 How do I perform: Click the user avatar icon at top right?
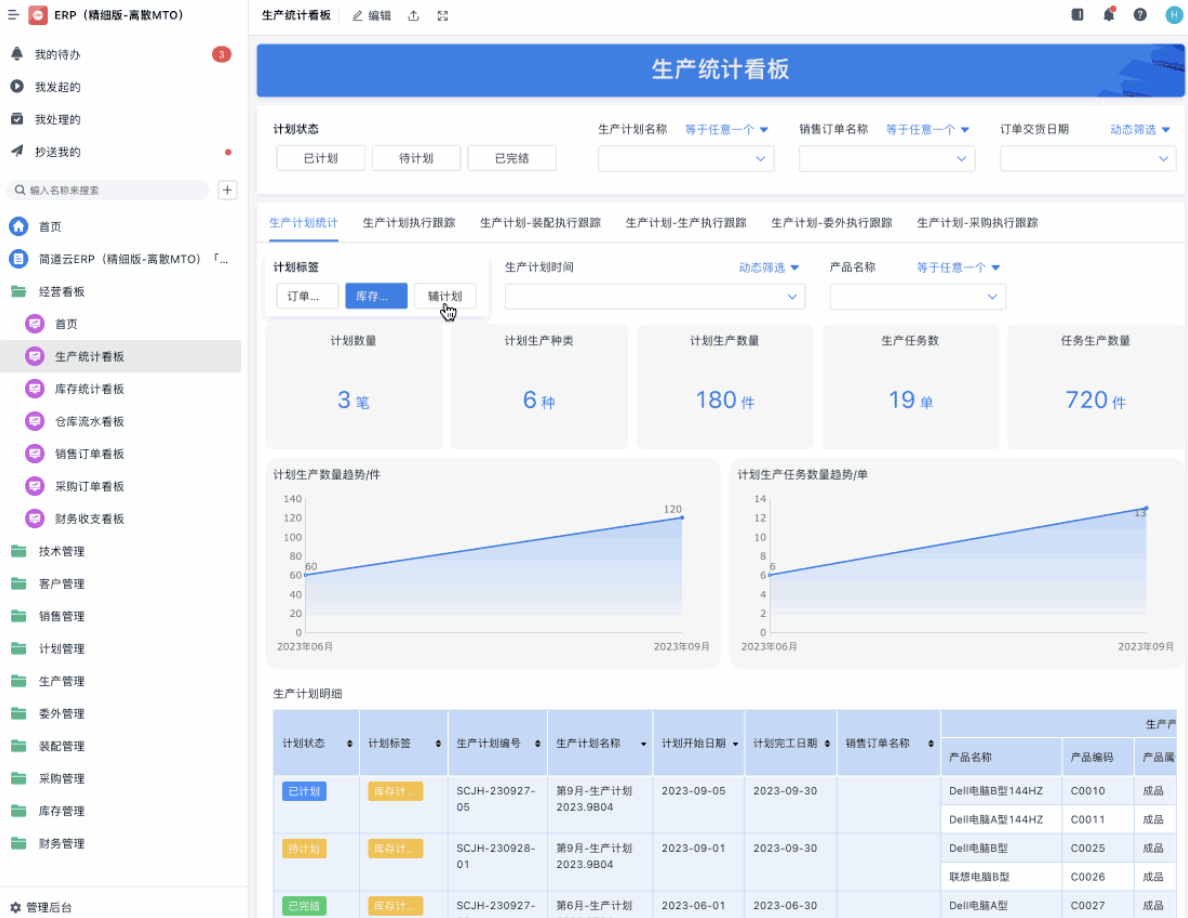click(x=1173, y=15)
